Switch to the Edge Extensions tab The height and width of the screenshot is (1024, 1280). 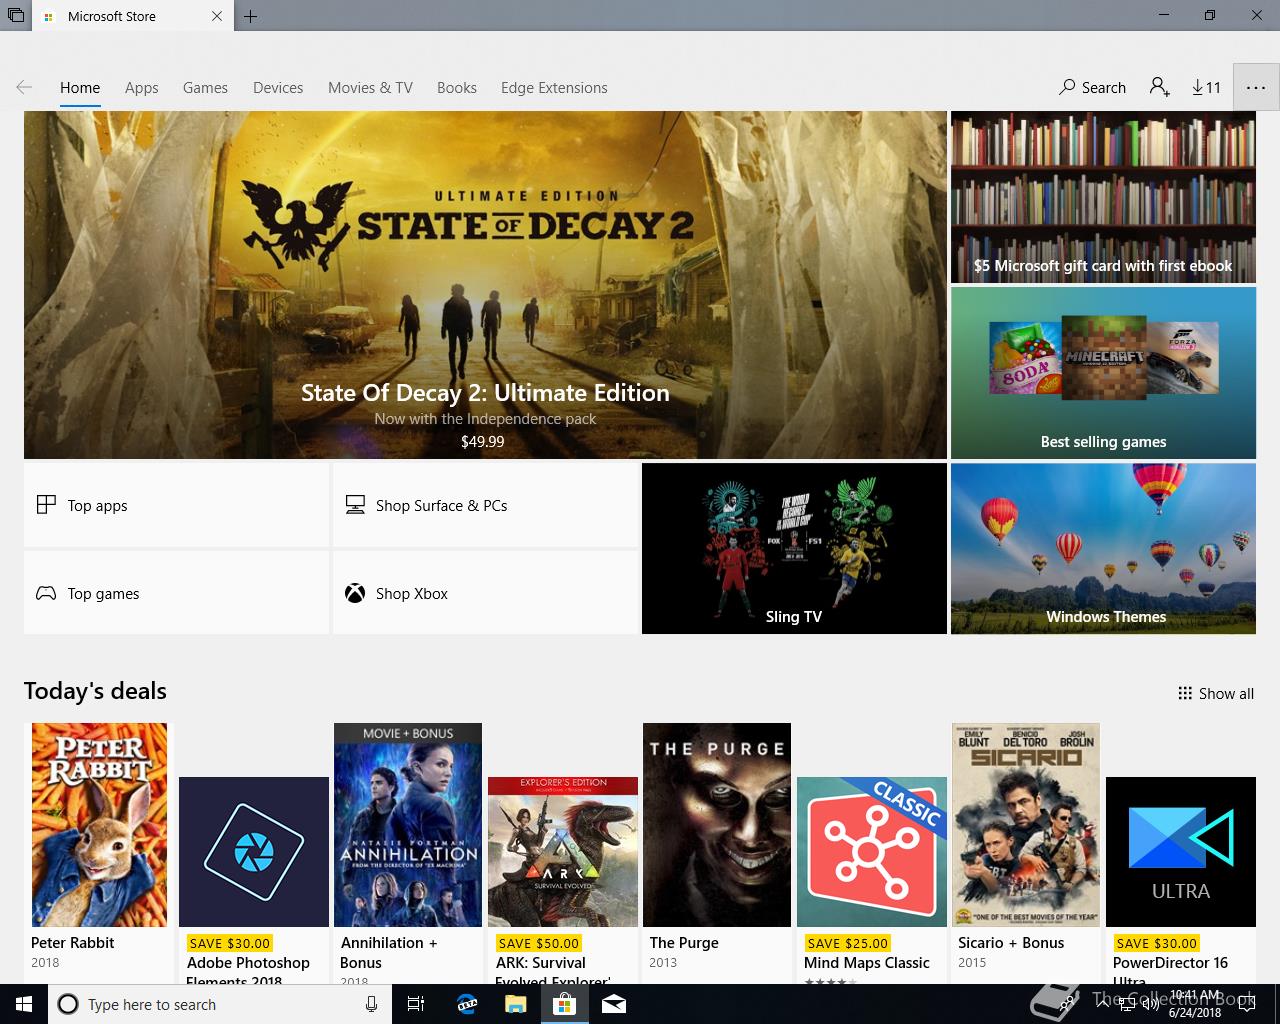pos(554,88)
